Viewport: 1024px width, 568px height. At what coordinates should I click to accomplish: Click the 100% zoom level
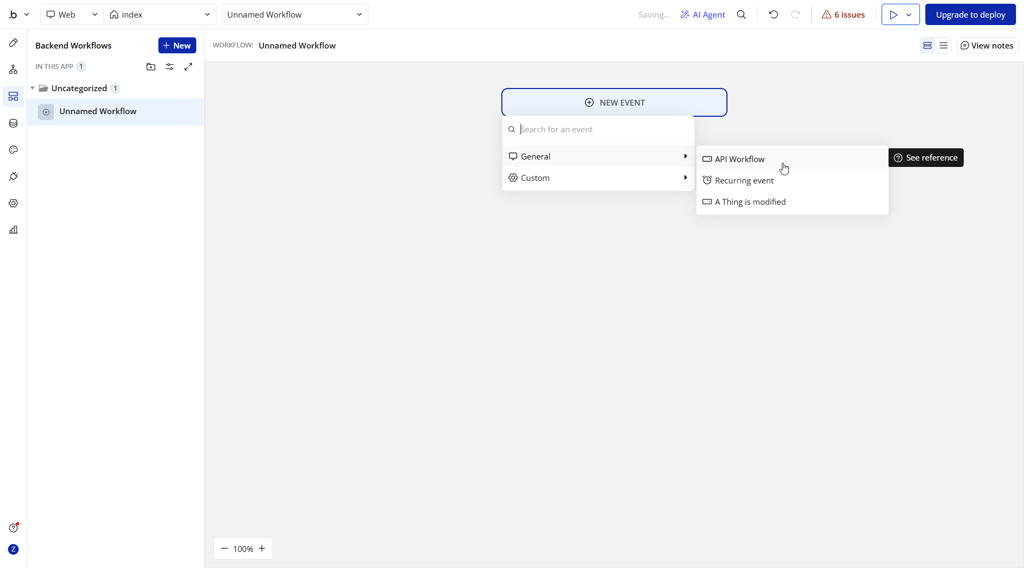243,549
